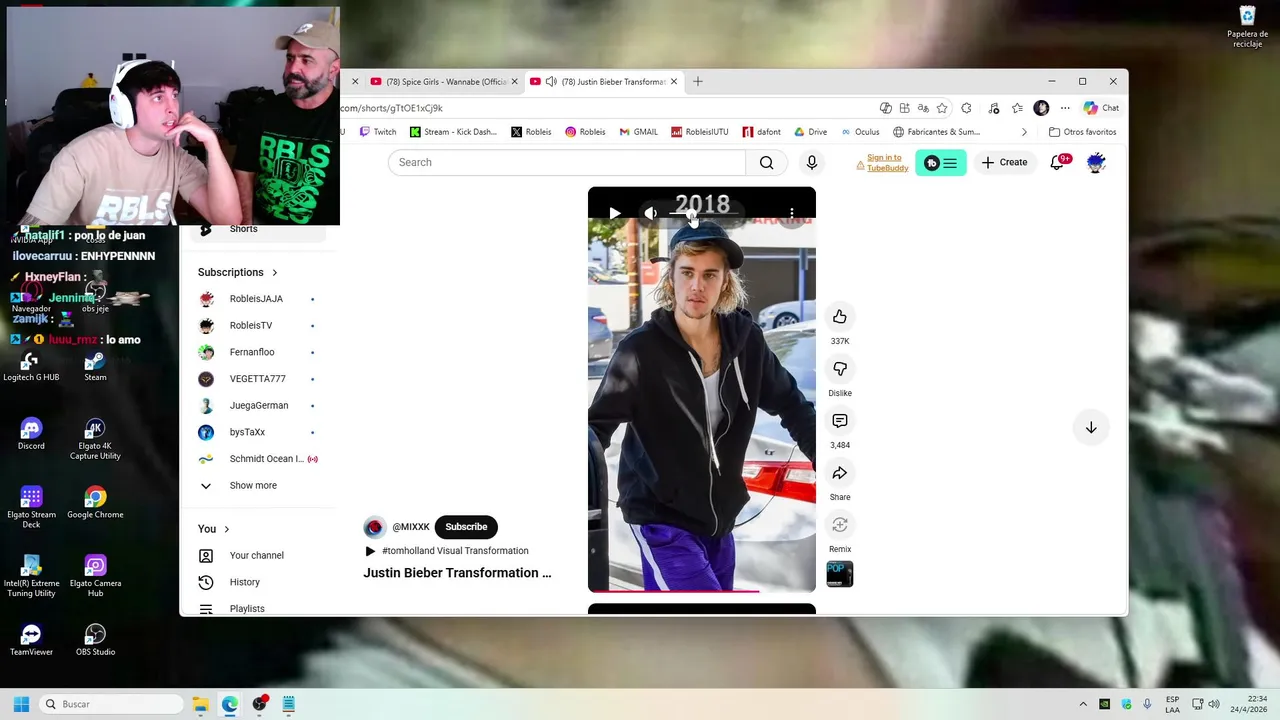Open the dafont bookmark
This screenshot has width=1280, height=720.
762,132
